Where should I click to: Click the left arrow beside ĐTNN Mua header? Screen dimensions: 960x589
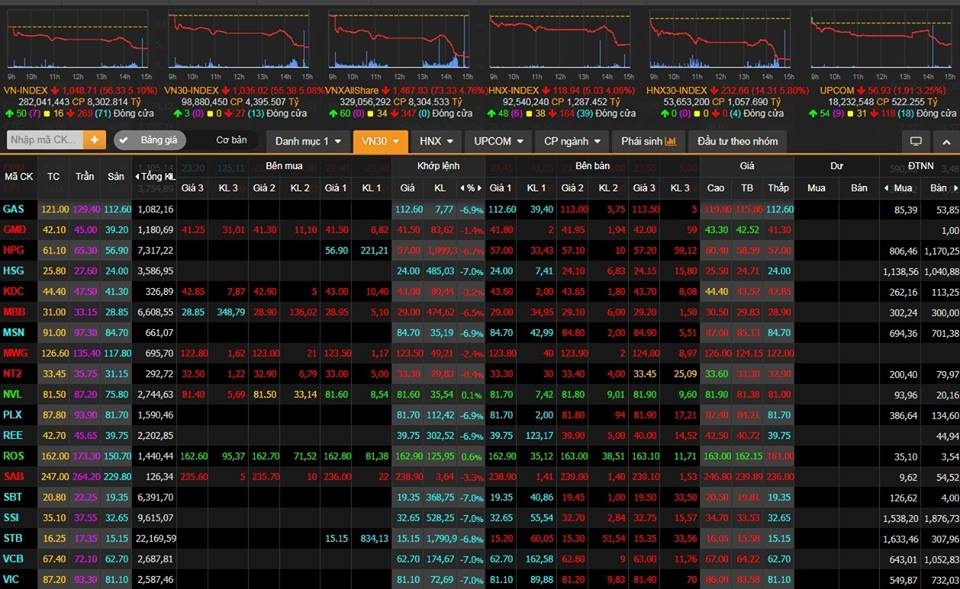[x=887, y=188]
